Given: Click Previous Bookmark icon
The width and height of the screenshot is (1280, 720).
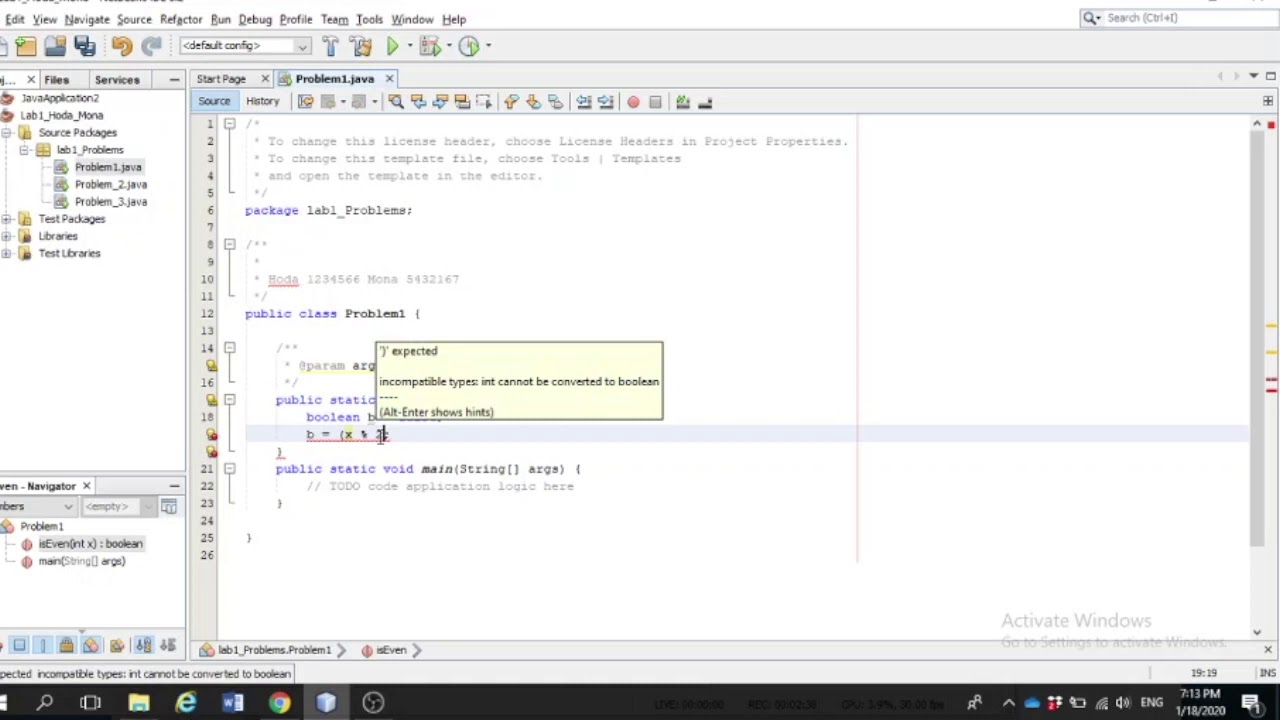Looking at the screenshot, I should [x=511, y=102].
